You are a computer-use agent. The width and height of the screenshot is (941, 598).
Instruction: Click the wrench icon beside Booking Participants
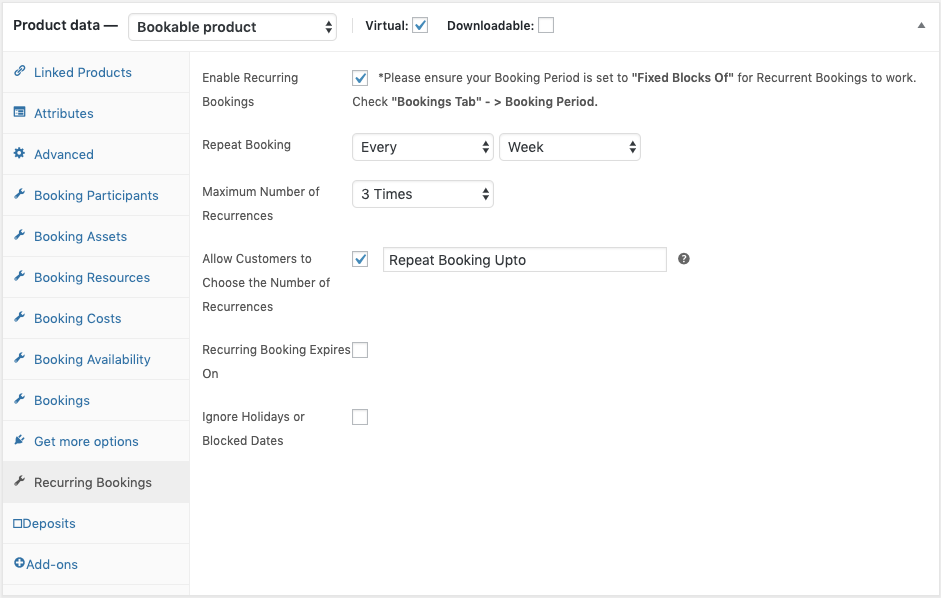coord(20,194)
